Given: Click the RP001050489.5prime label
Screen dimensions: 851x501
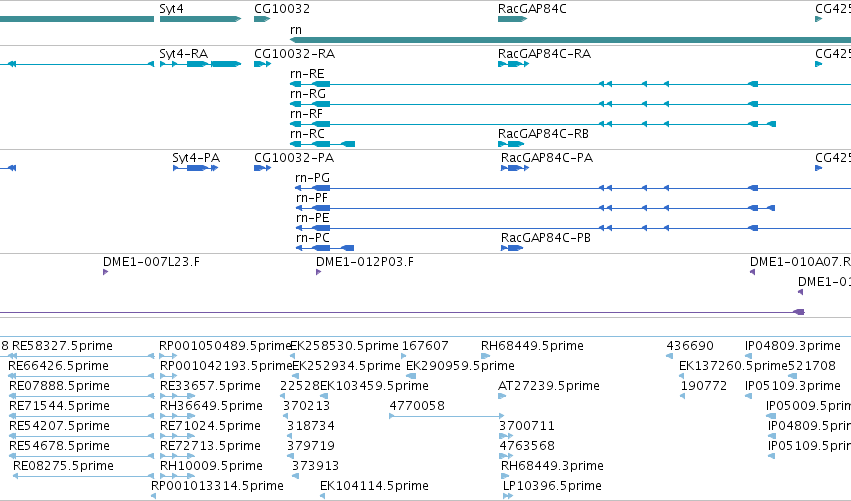Looking at the screenshot, I should [x=226, y=346].
